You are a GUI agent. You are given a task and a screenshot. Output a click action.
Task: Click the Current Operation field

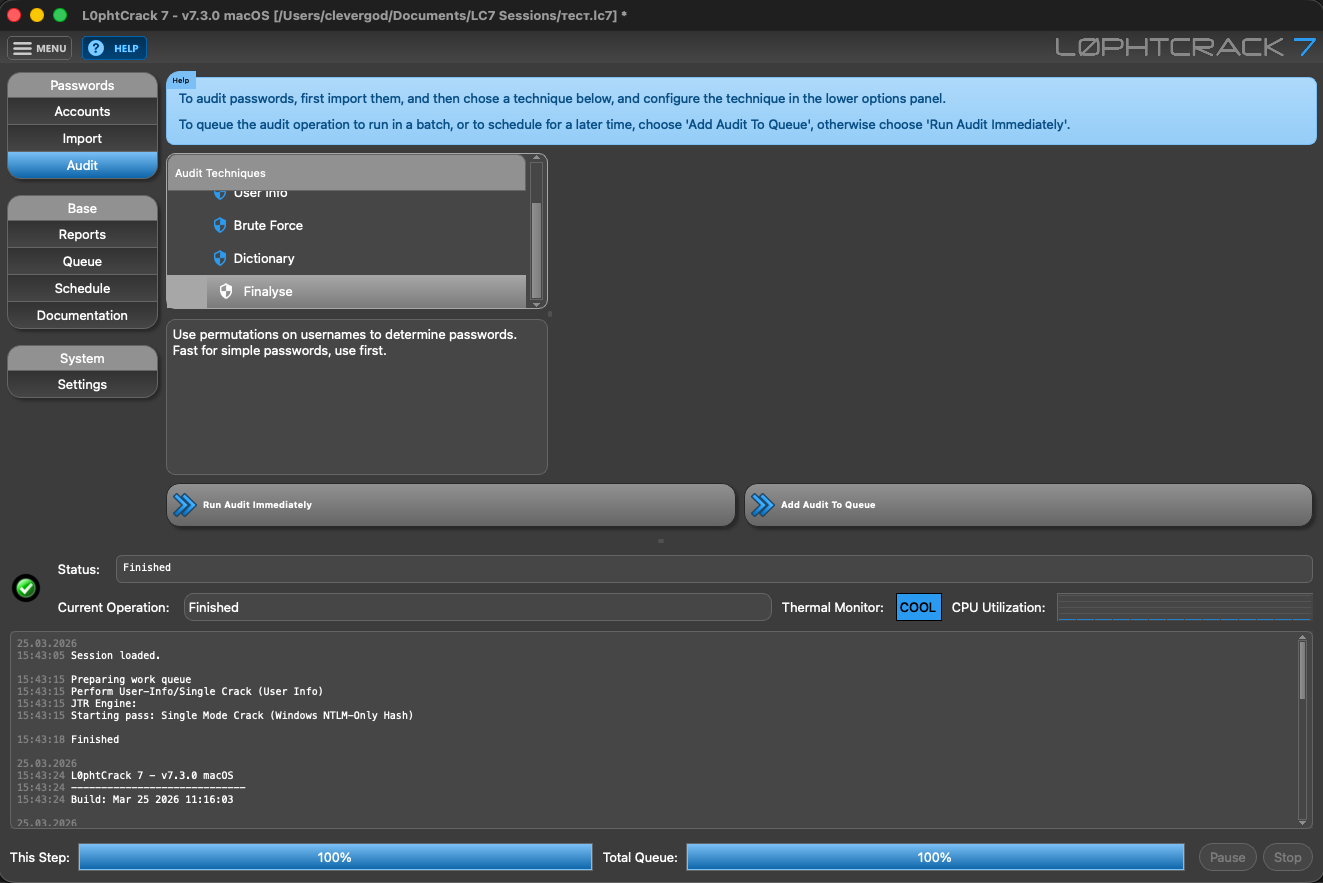pyautogui.click(x=478, y=607)
